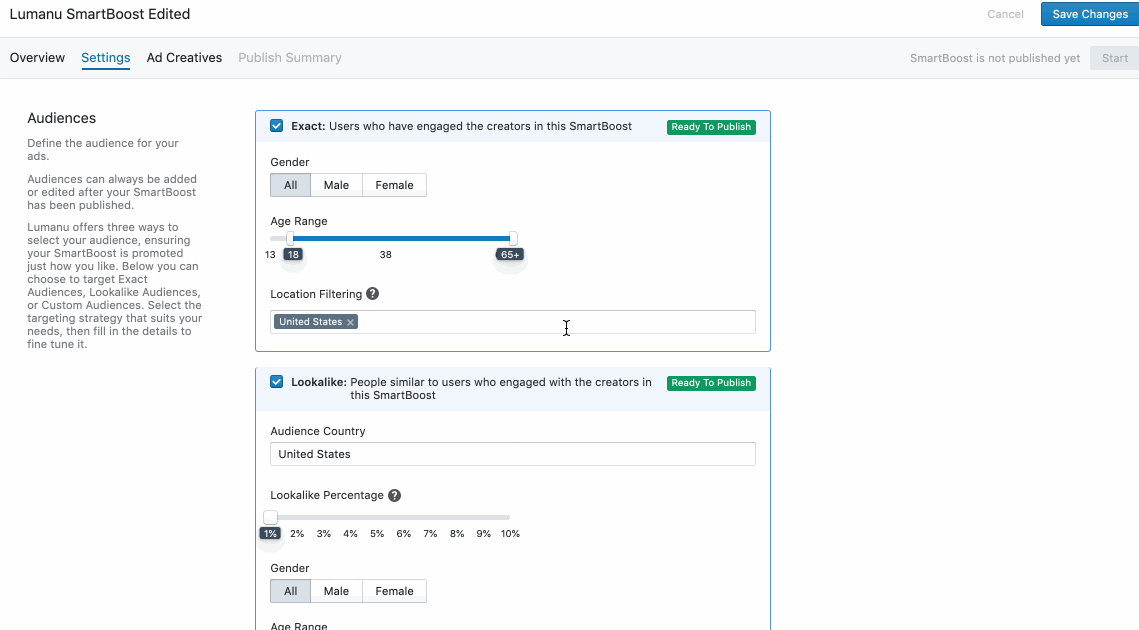Remove the United States location tag

pos(350,322)
